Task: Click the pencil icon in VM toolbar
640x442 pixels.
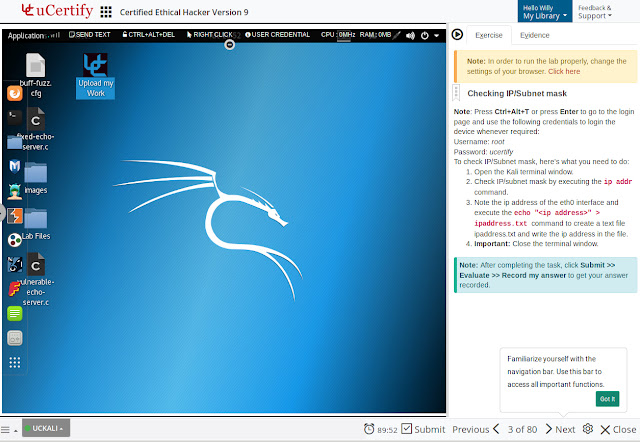Action: tap(397, 35)
